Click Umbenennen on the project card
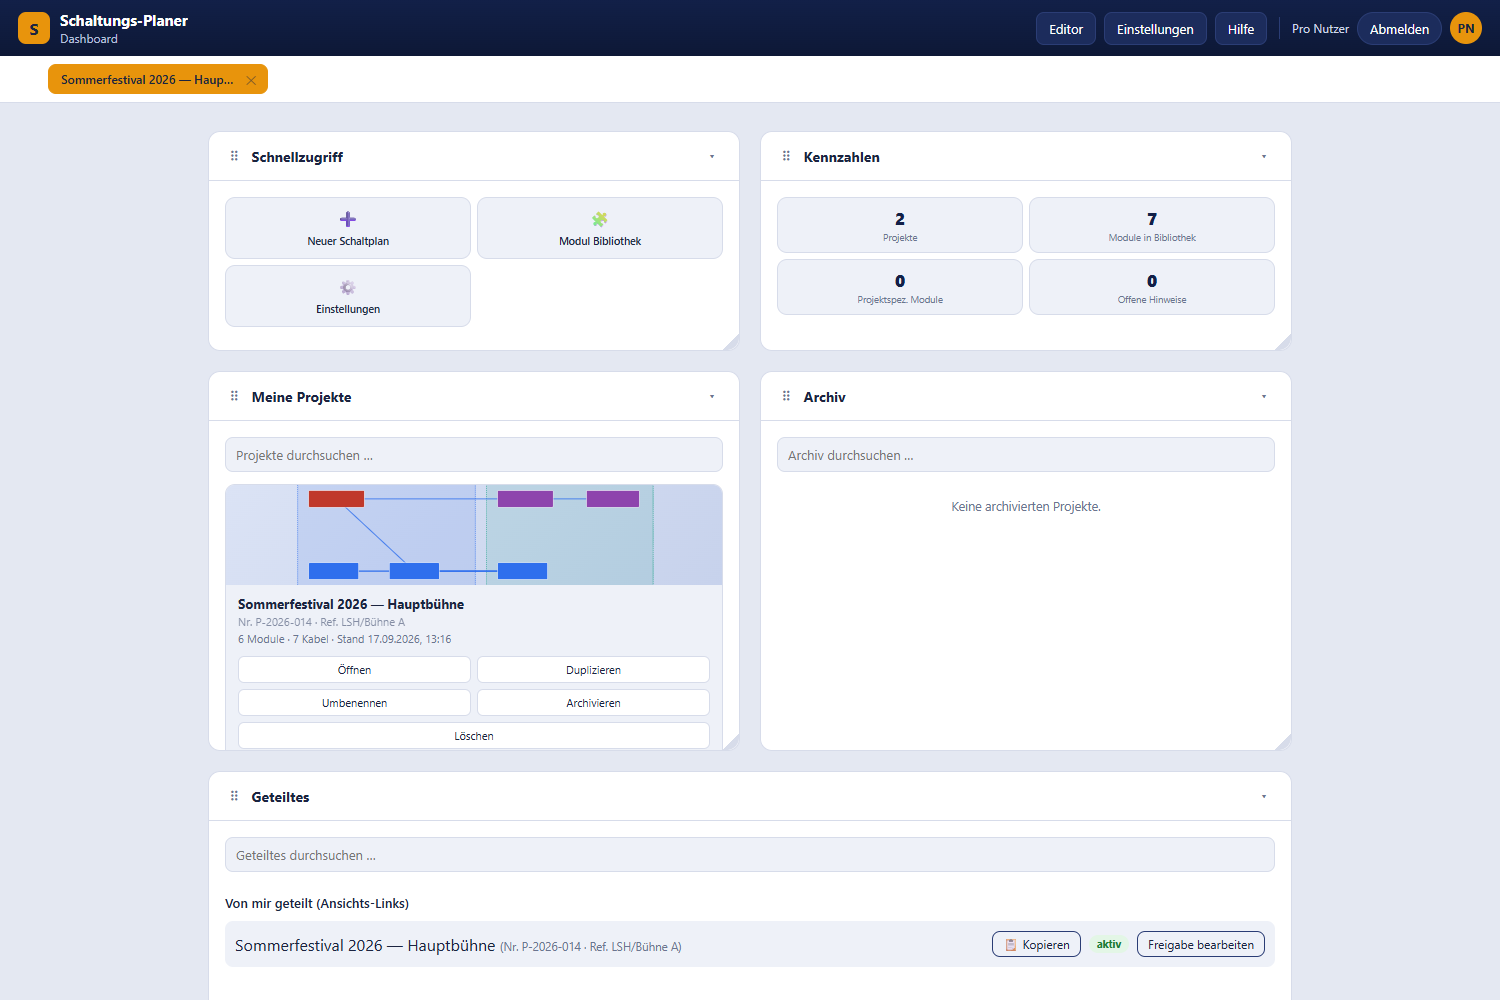This screenshot has height=1000, width=1500. click(x=354, y=703)
